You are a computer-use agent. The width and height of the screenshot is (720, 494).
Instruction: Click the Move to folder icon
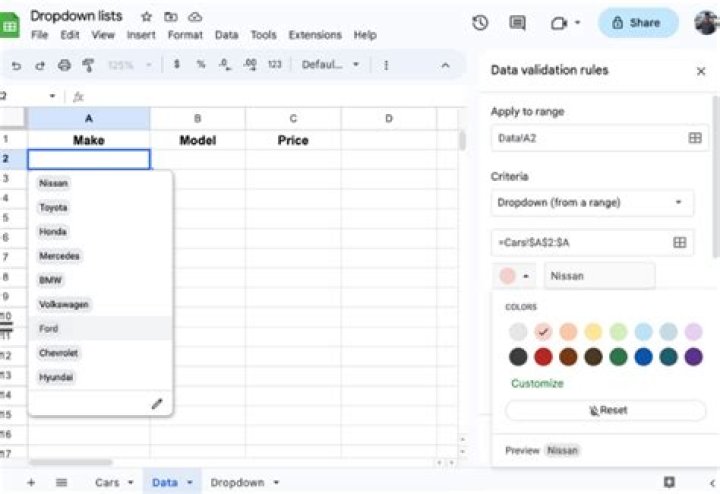[171, 17]
